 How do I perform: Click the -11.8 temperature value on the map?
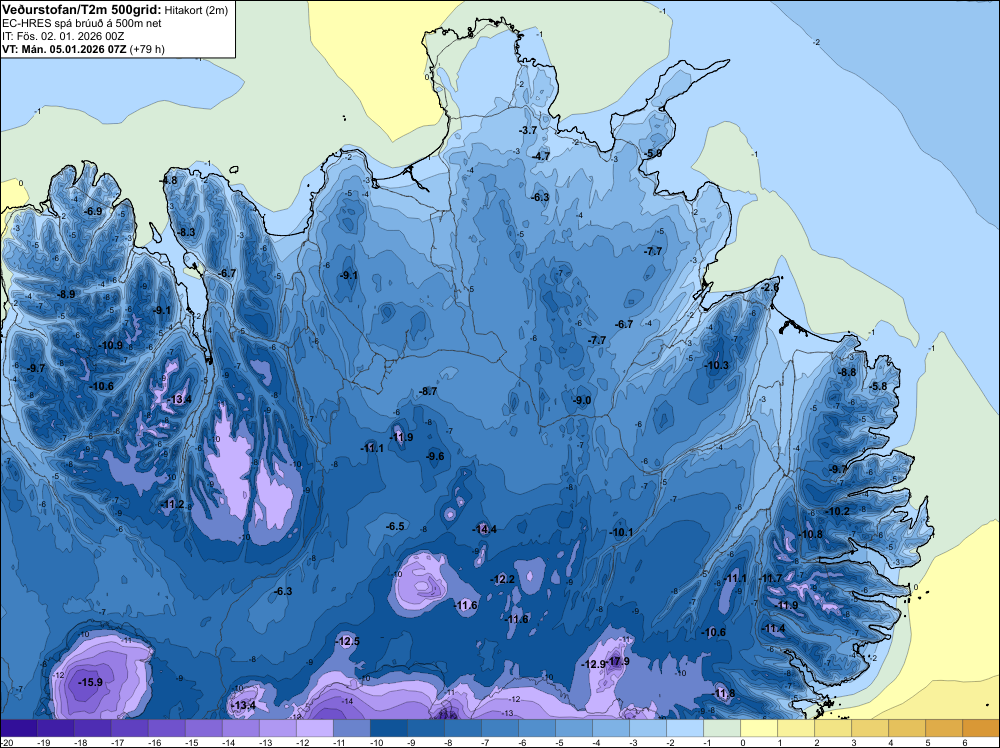tap(723, 693)
